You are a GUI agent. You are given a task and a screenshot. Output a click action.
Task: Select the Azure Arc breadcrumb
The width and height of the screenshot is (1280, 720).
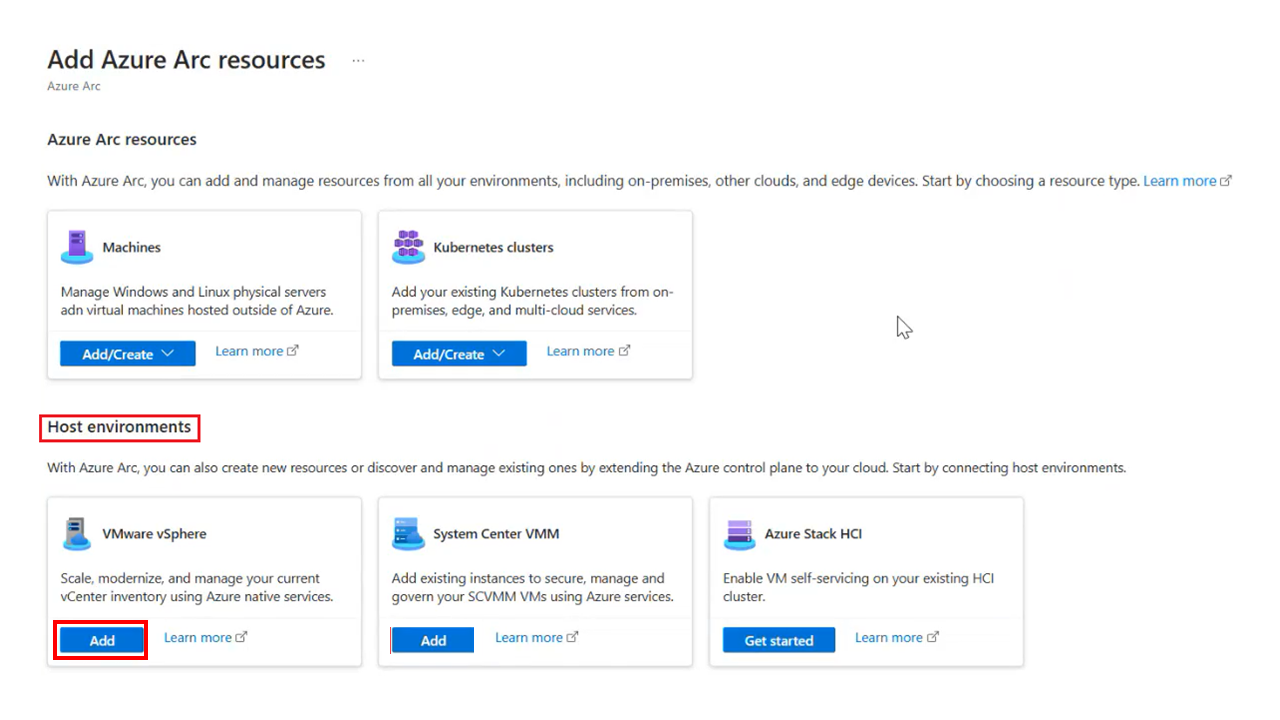pos(73,86)
